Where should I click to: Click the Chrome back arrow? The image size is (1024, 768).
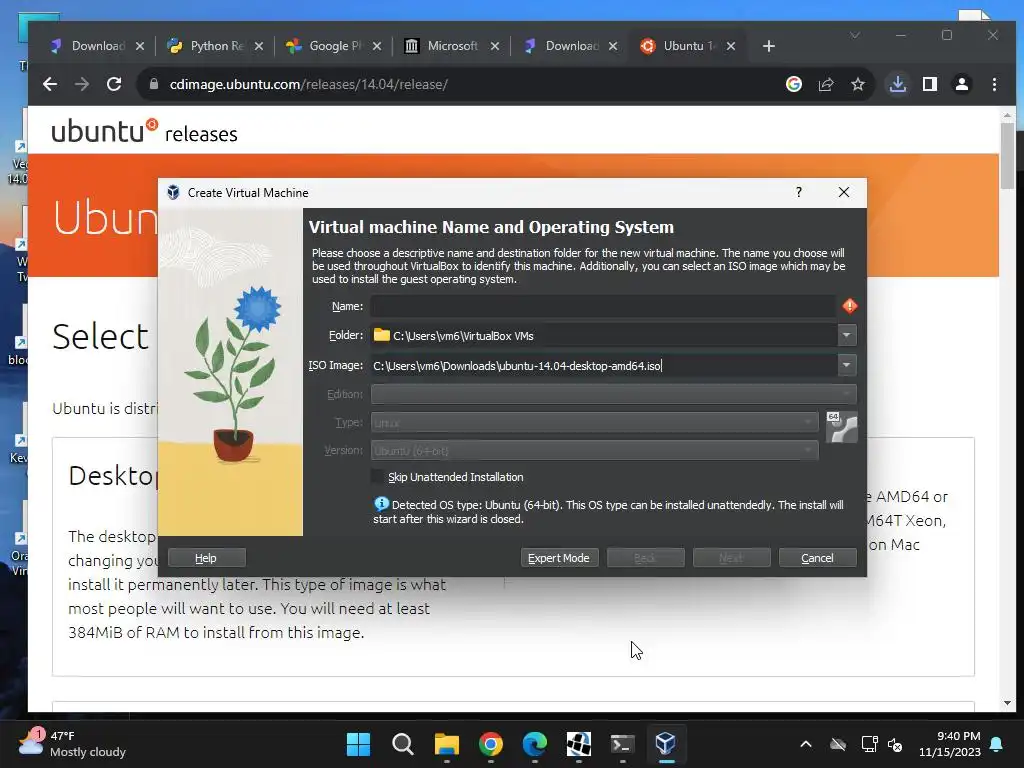click(x=50, y=84)
